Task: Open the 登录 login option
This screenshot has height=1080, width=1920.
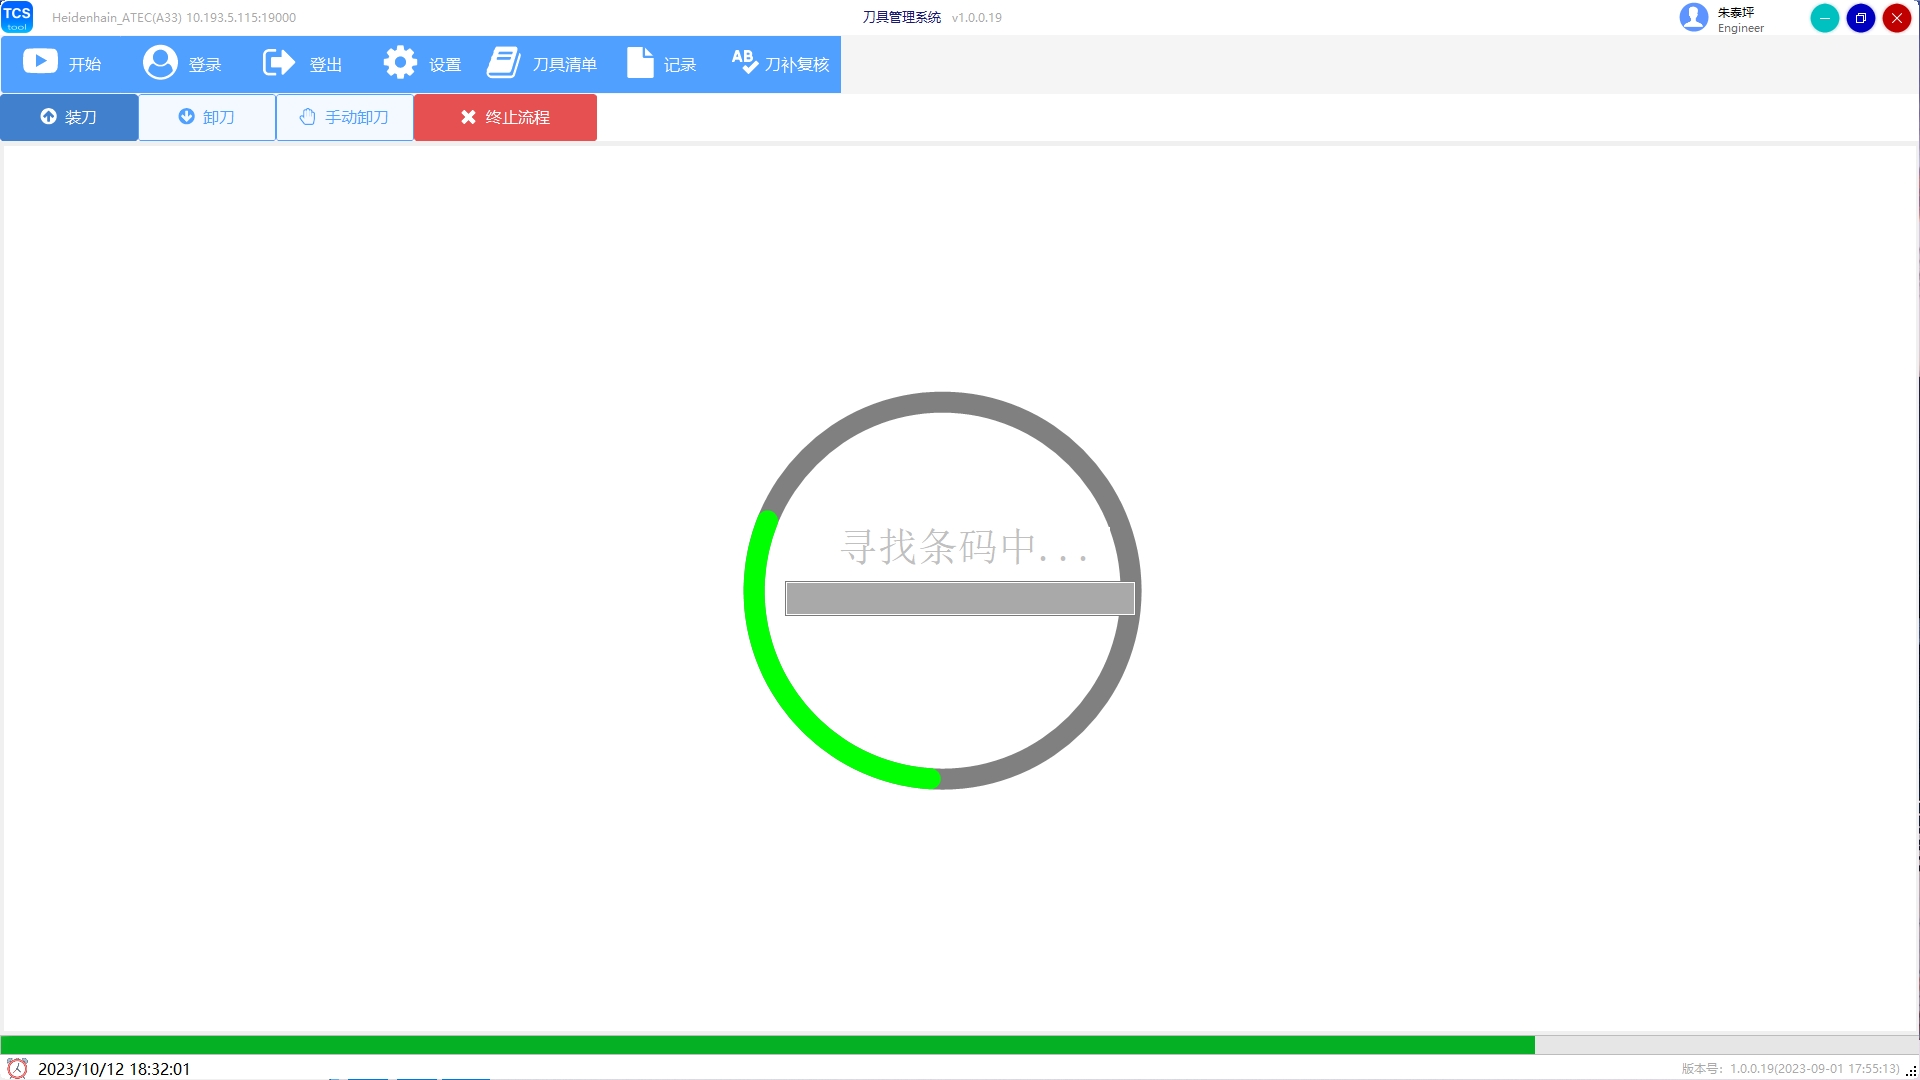Action: 182,64
